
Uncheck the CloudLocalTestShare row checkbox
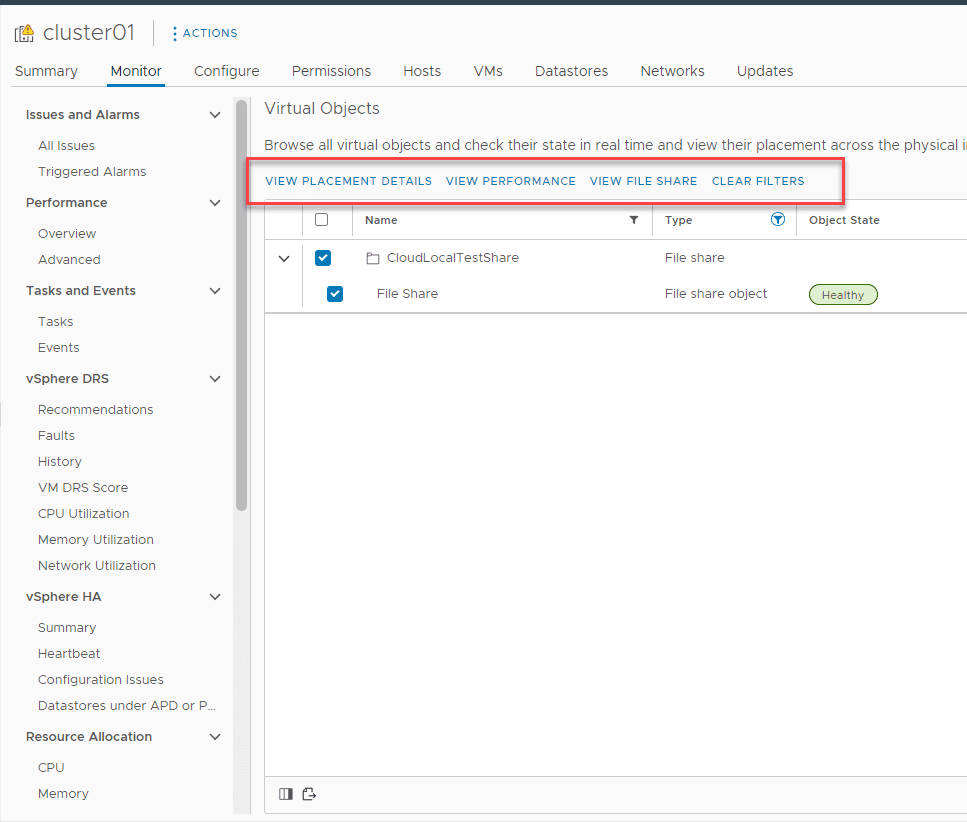(x=323, y=257)
